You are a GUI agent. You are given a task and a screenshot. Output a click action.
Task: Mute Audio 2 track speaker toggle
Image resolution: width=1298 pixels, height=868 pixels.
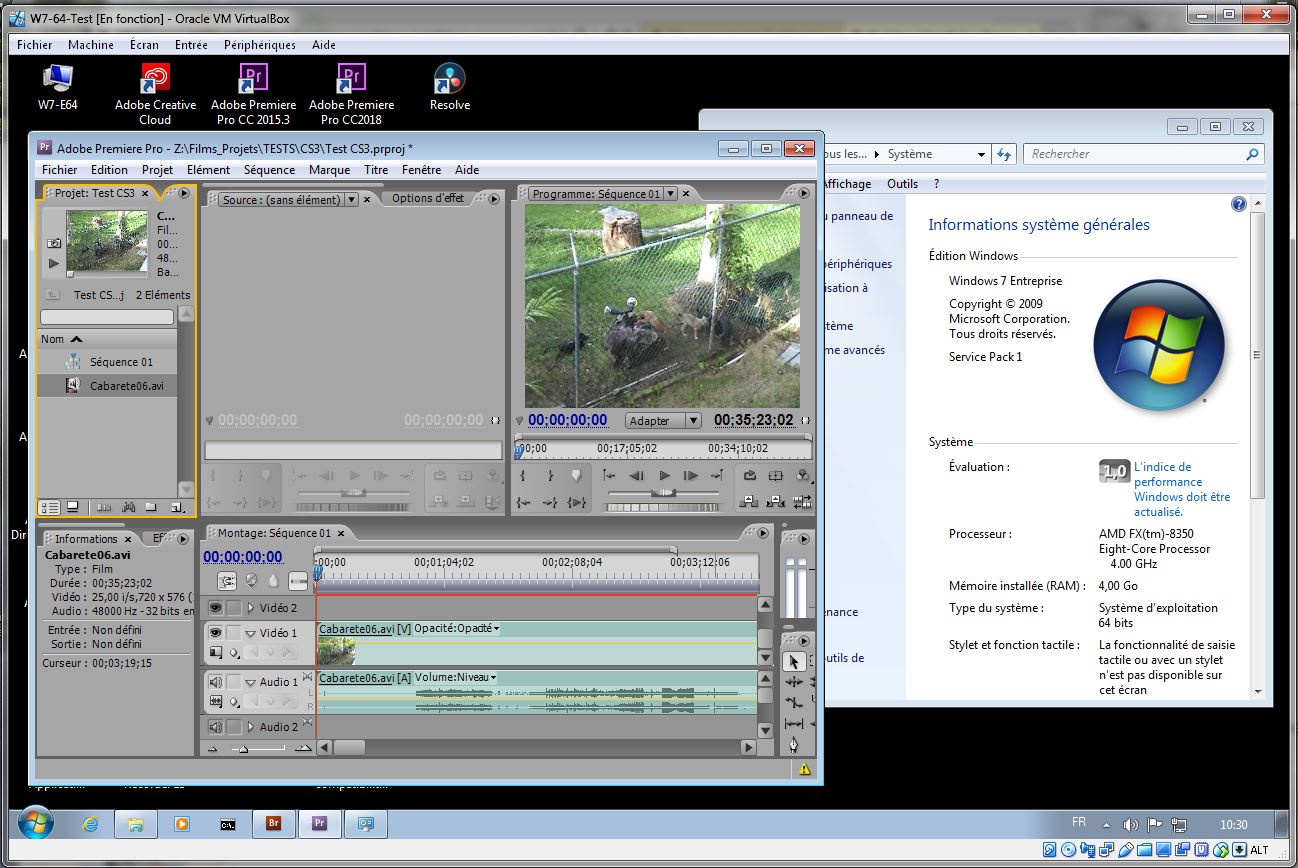(216, 727)
